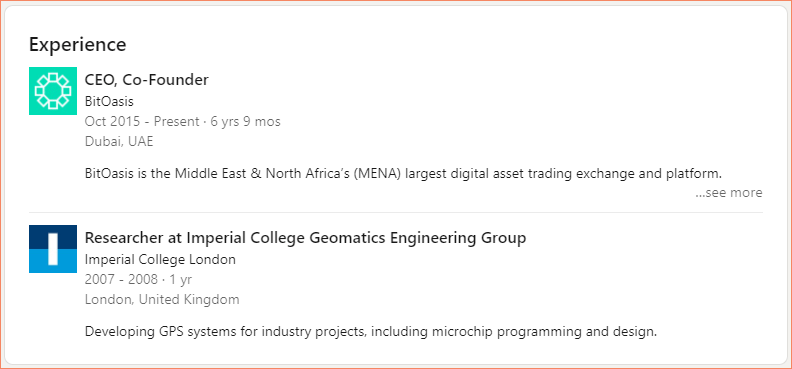The image size is (792, 369).
Task: Open the CEO, Co-Founder position title
Action: point(146,80)
